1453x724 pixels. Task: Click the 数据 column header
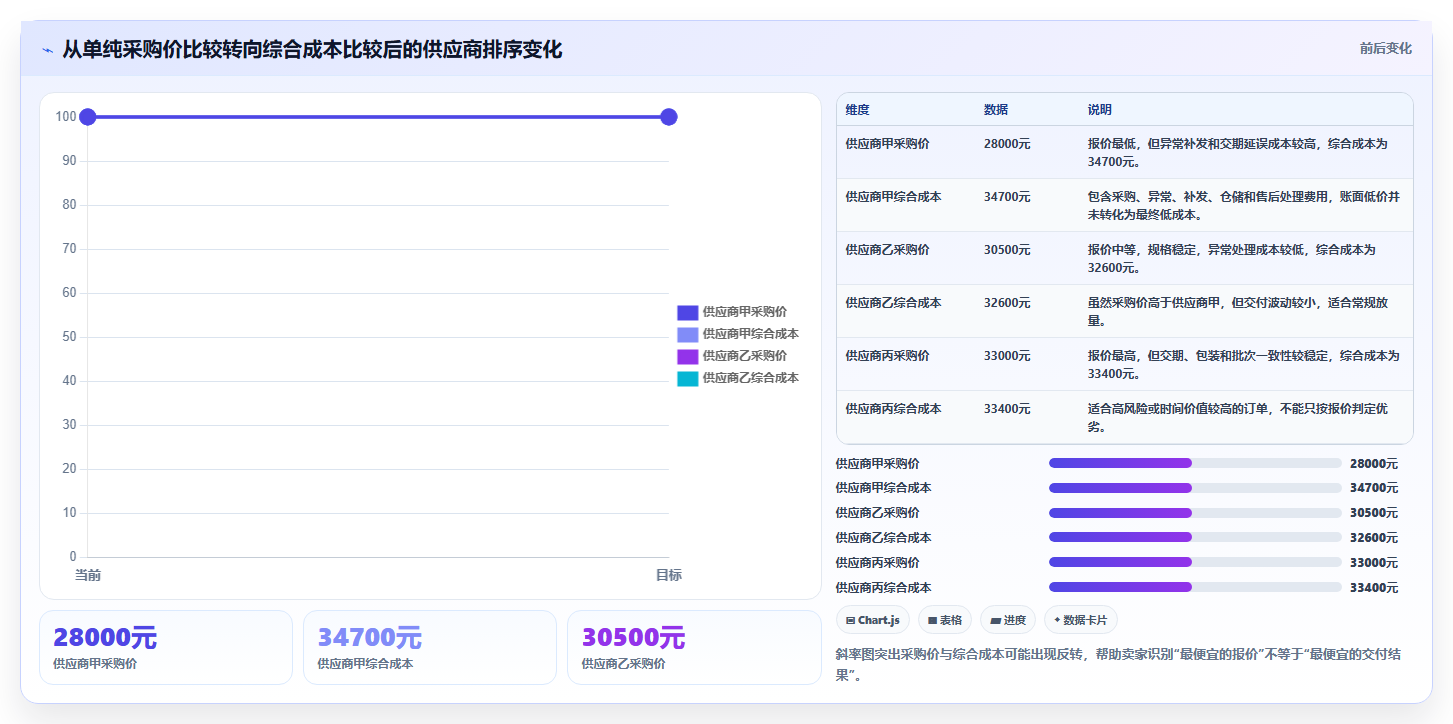tap(996, 110)
